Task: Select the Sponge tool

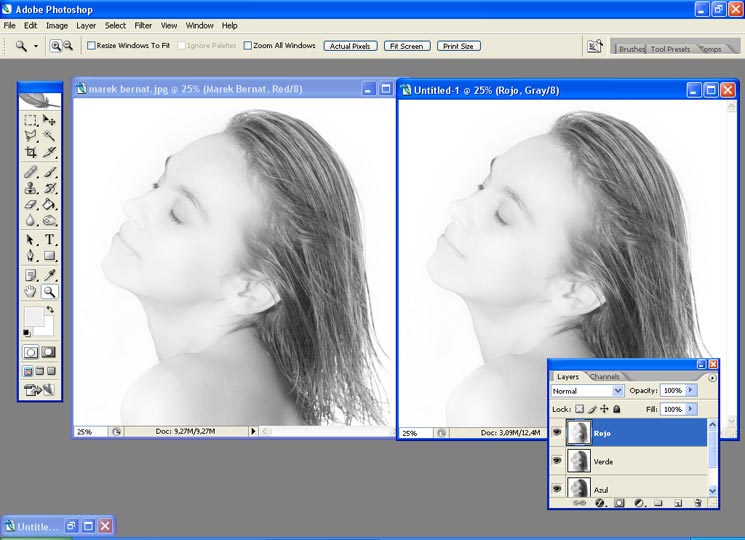Action: (49, 220)
